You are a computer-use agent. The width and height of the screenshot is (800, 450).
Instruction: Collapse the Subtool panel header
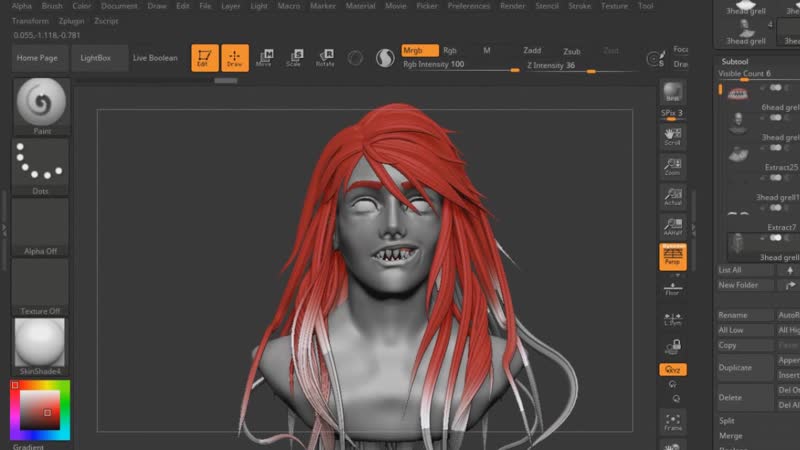point(735,61)
